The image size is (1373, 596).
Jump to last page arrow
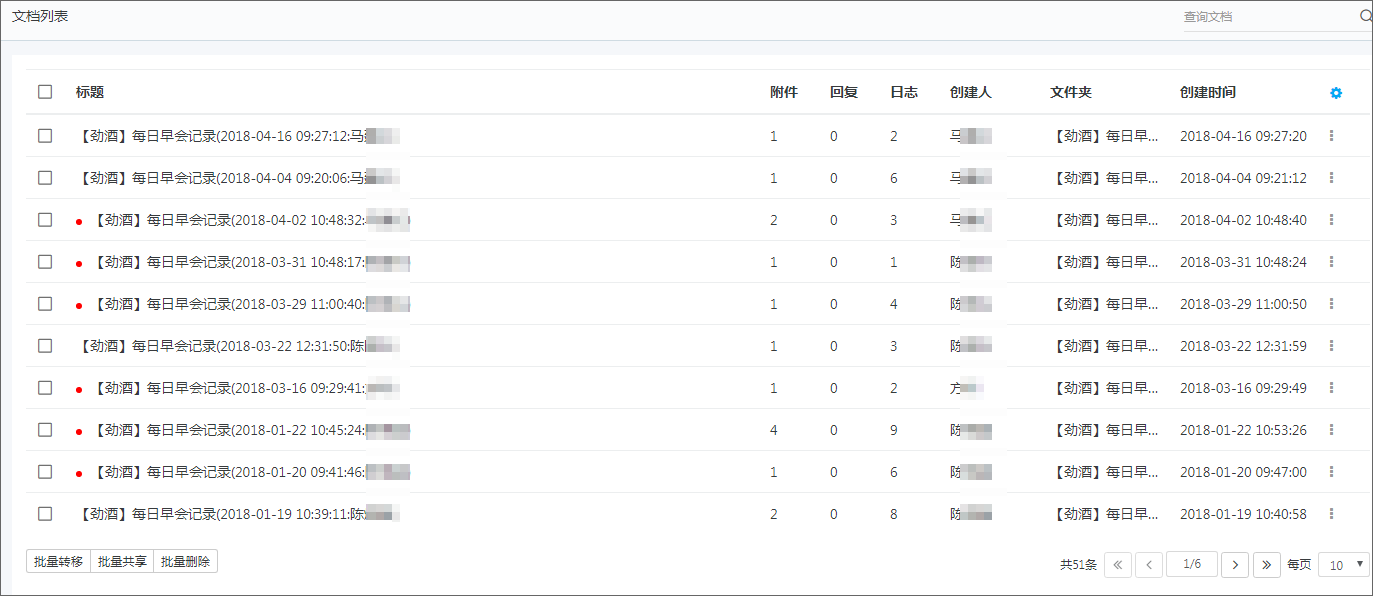tap(1267, 565)
